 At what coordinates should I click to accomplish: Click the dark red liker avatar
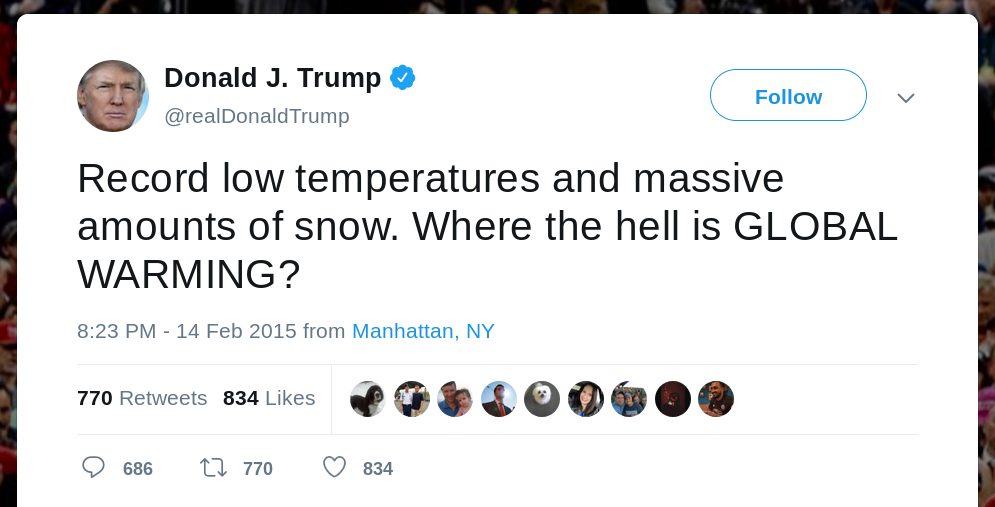coord(672,399)
